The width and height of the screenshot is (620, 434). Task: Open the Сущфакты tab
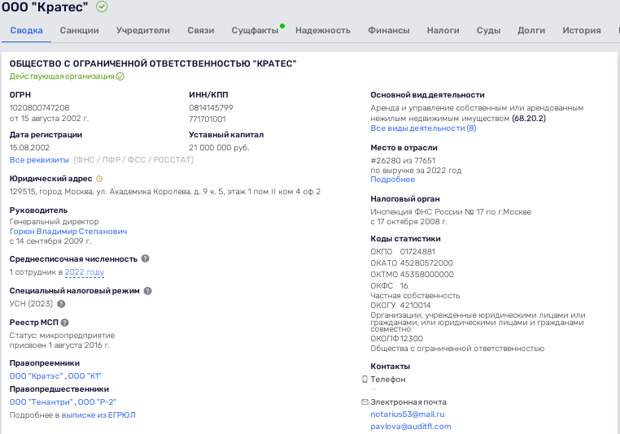click(255, 30)
